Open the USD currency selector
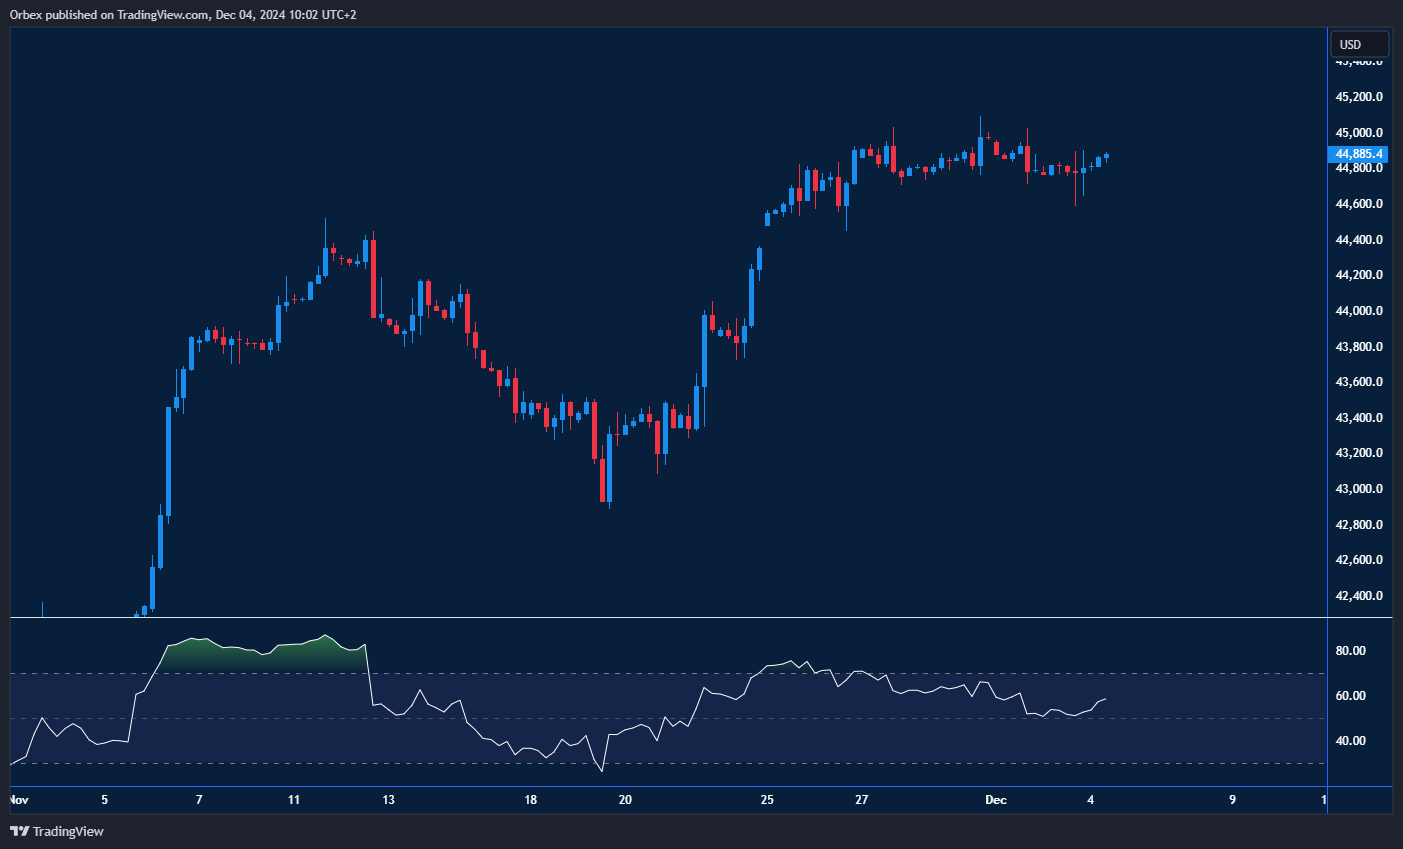This screenshot has height=849, width=1403. pos(1358,44)
